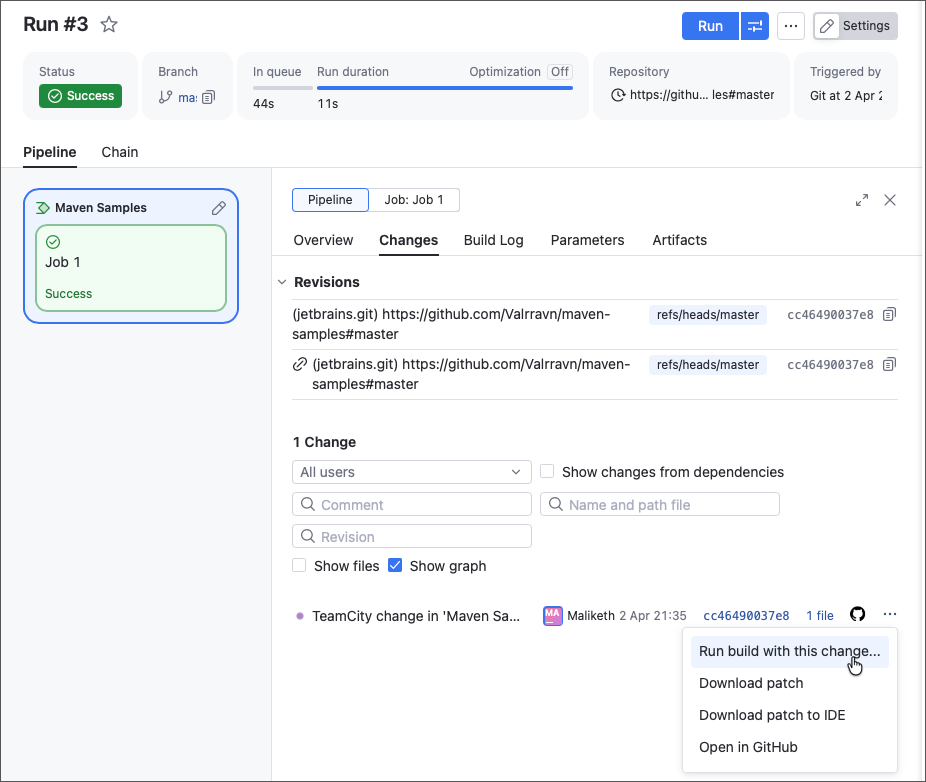Open the top more actions ellipsis
Image resolution: width=926 pixels, height=782 pixels.
[x=791, y=26]
